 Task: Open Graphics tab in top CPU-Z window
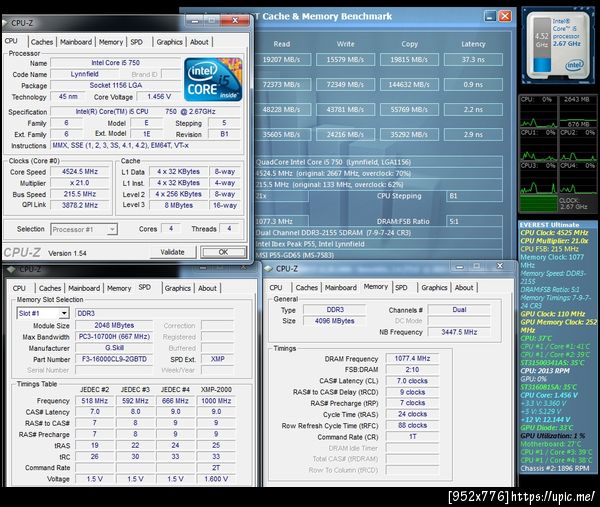point(169,42)
